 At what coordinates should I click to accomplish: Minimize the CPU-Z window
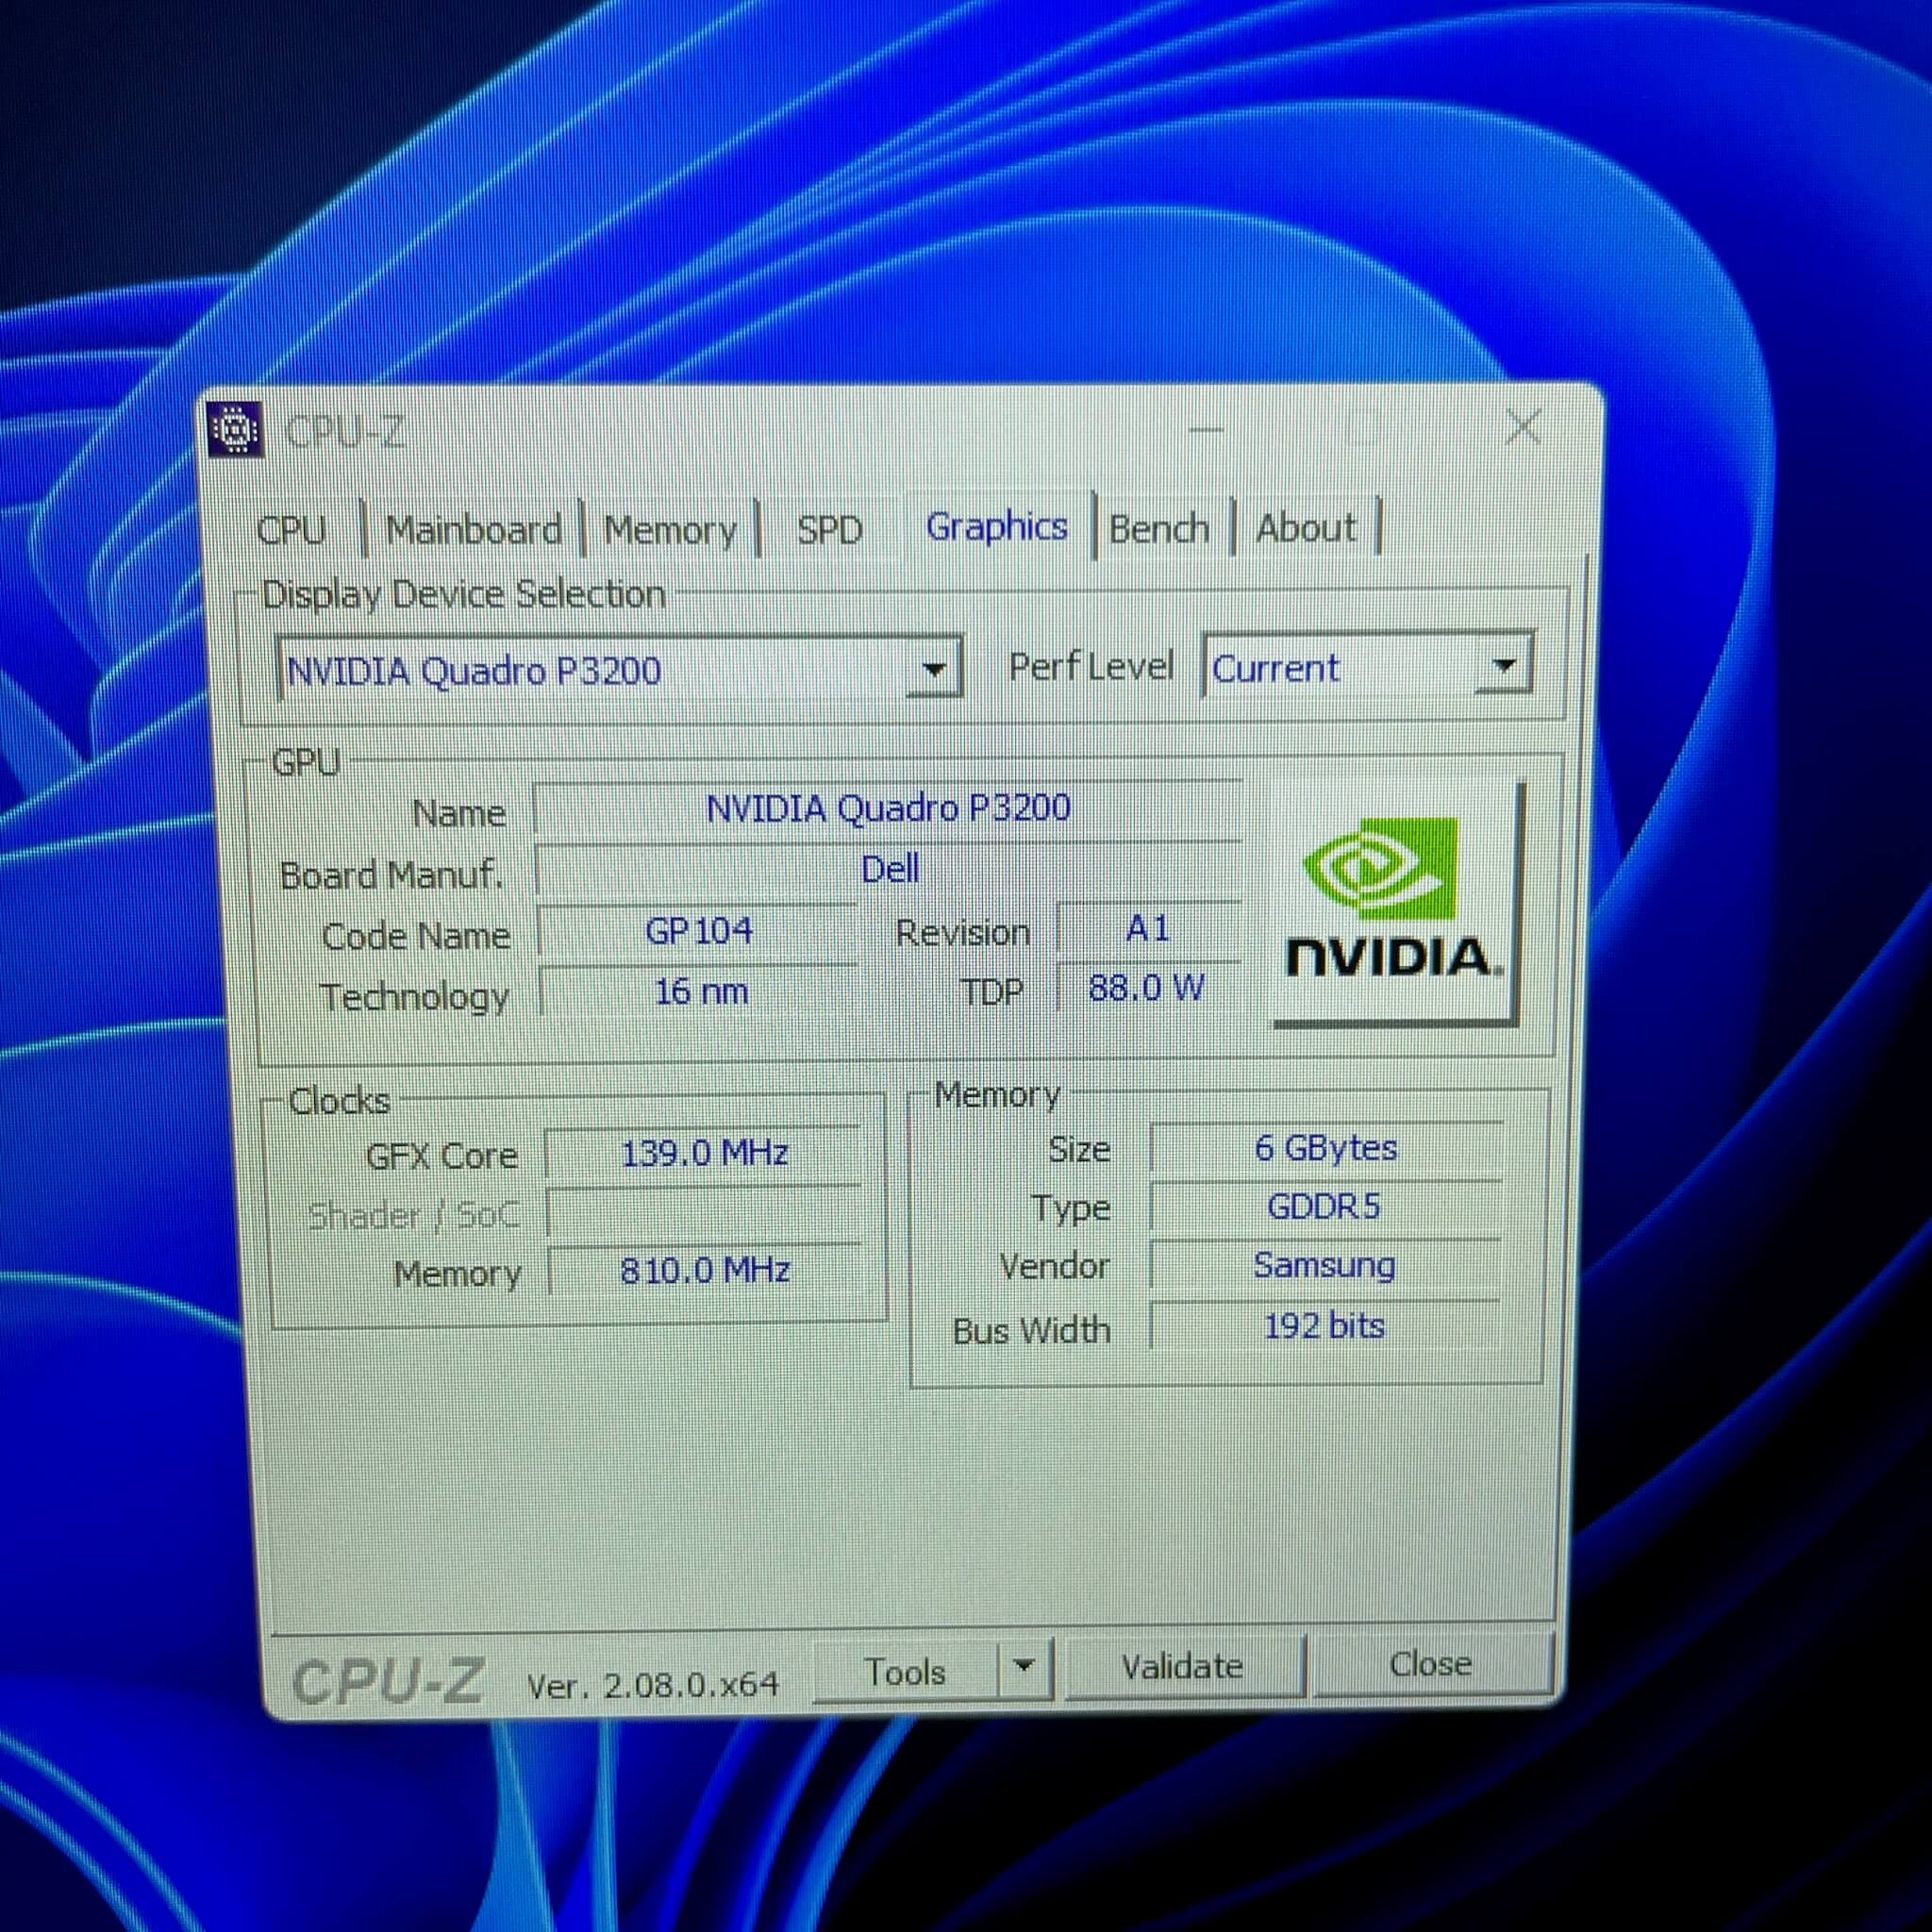(x=1206, y=431)
